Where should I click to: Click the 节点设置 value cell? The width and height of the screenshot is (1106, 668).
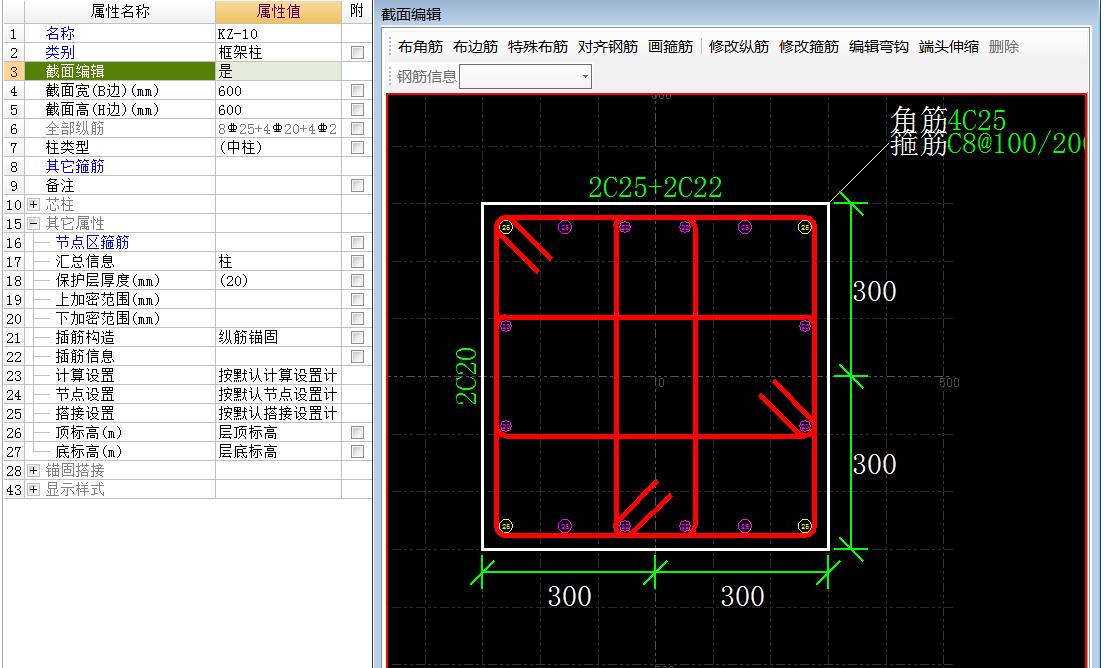tap(279, 394)
